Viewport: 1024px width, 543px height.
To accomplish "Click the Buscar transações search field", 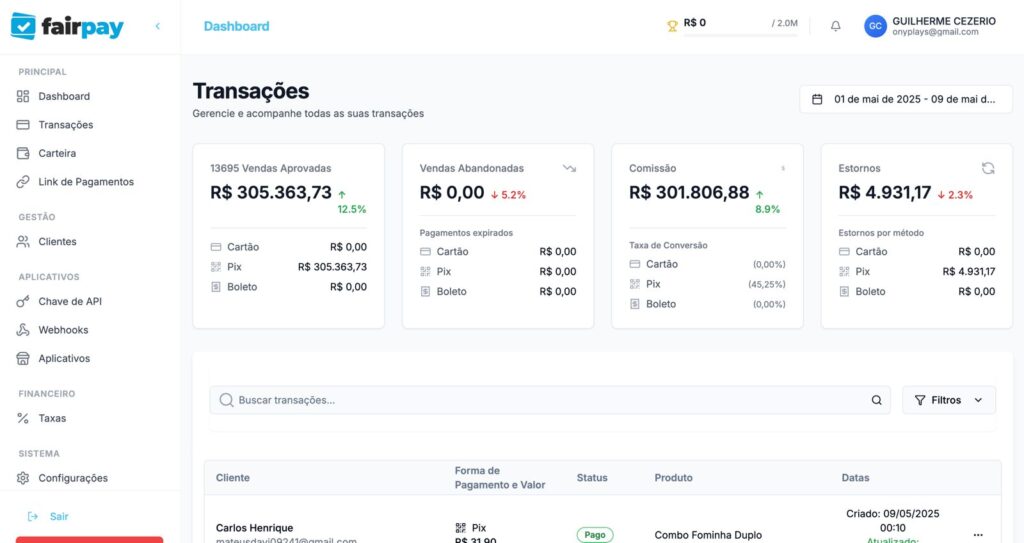I will tap(550, 400).
